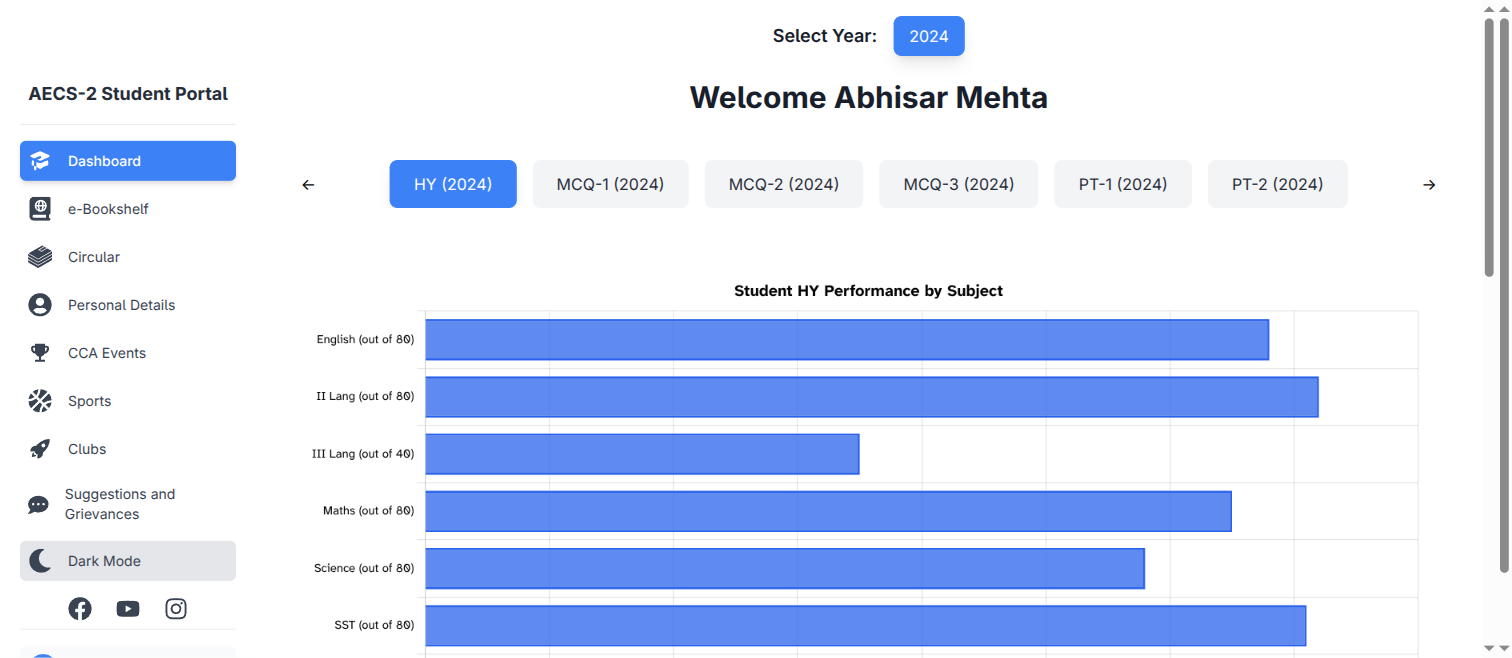Visit the Facebook page icon
Image resolution: width=1512 pixels, height=658 pixels.
(x=80, y=609)
